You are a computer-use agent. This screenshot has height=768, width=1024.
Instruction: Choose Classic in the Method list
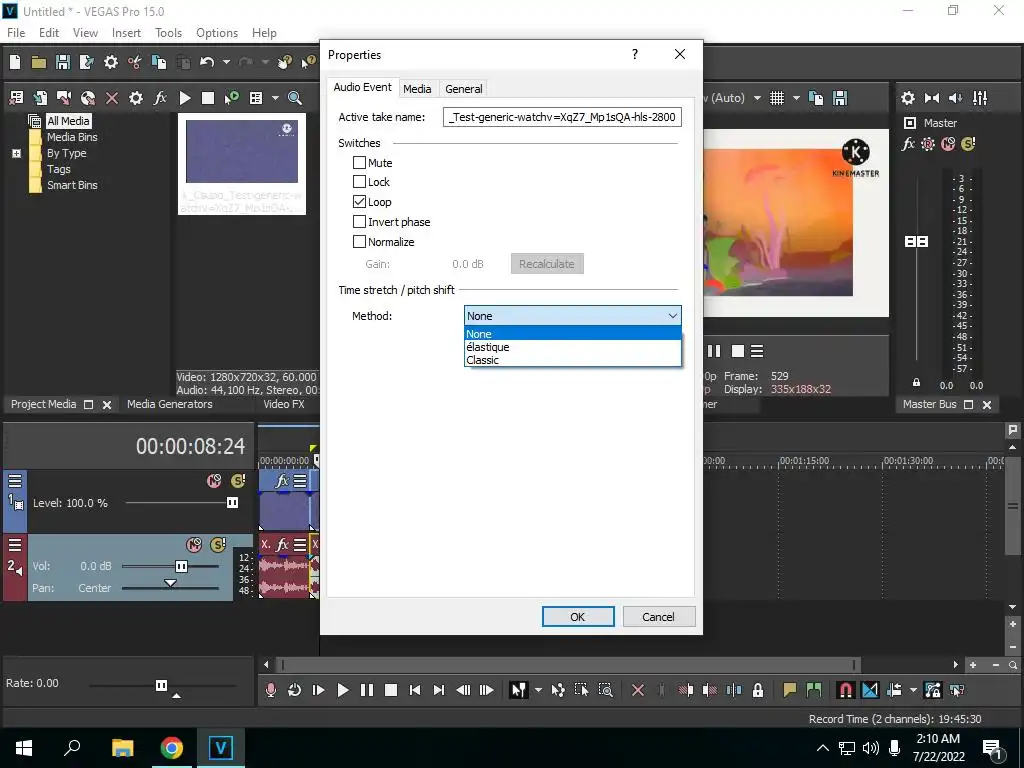[573, 360]
